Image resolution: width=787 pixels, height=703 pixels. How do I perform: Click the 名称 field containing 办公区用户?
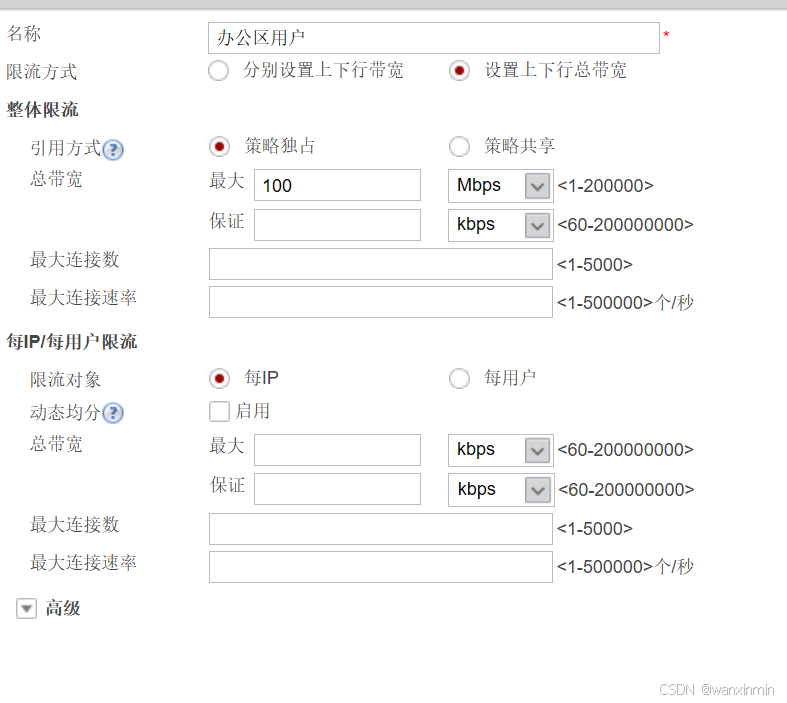pos(434,38)
